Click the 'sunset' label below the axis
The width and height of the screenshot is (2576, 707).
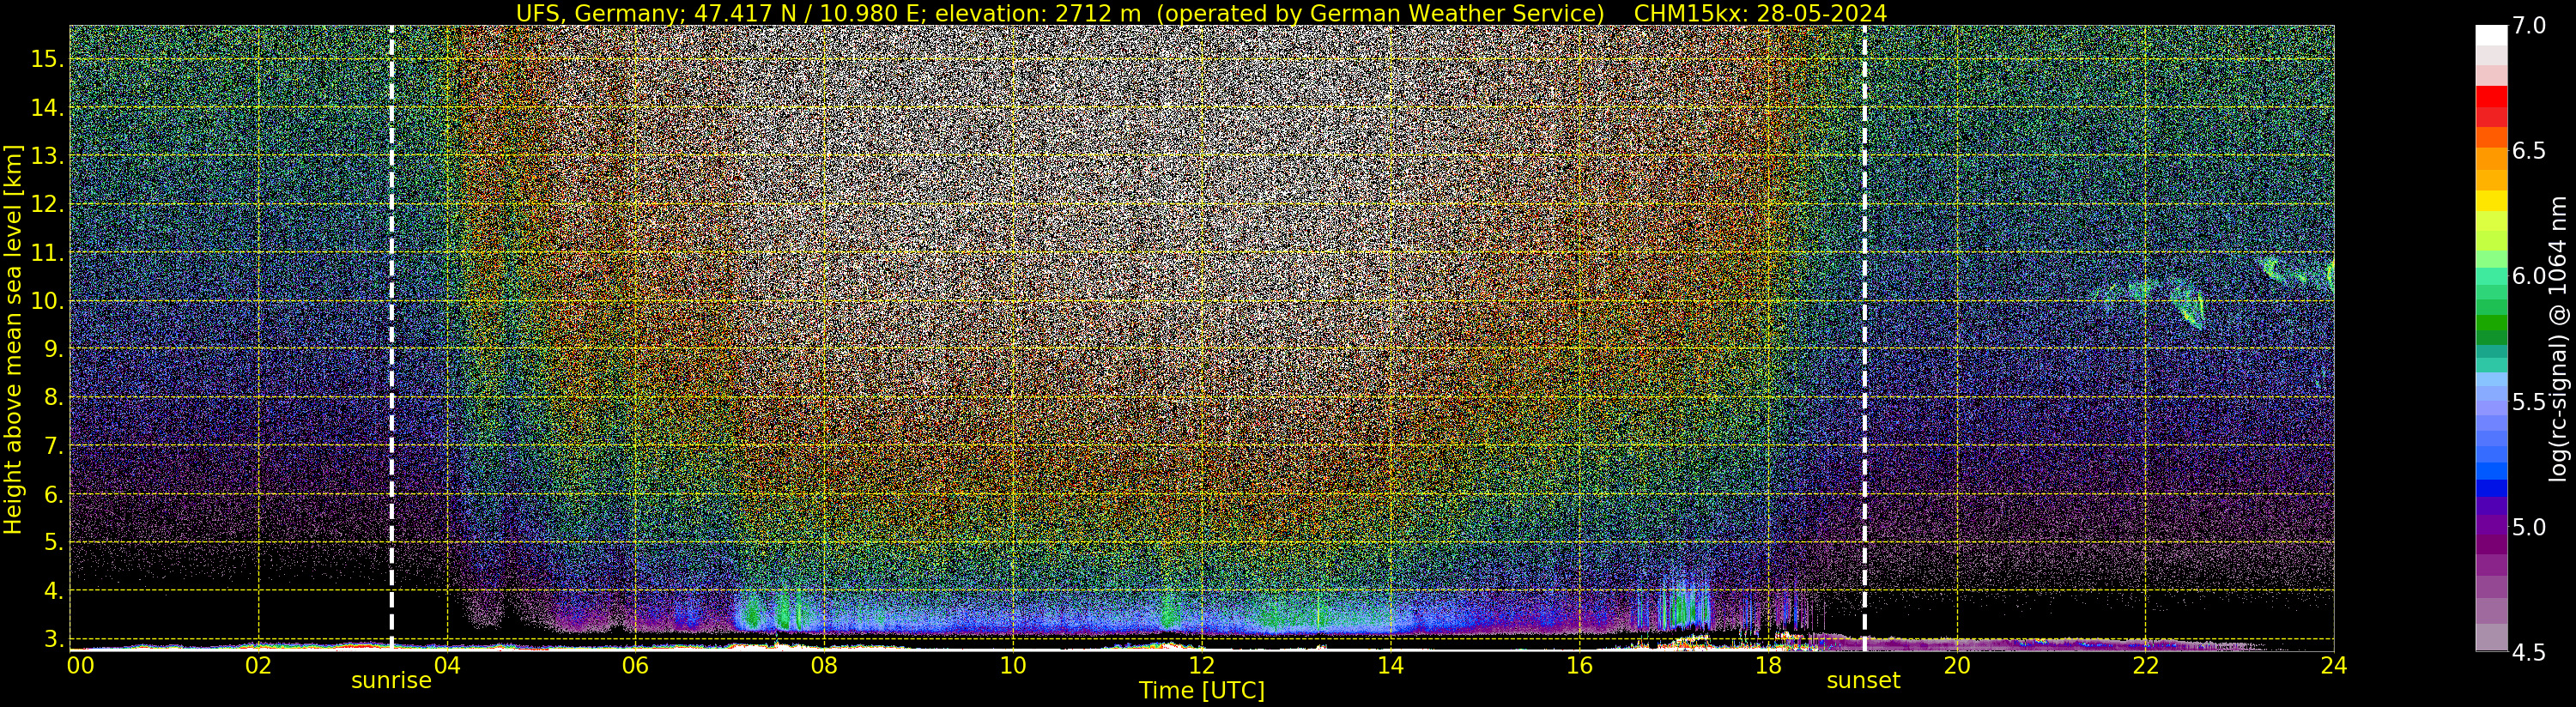coord(1864,681)
